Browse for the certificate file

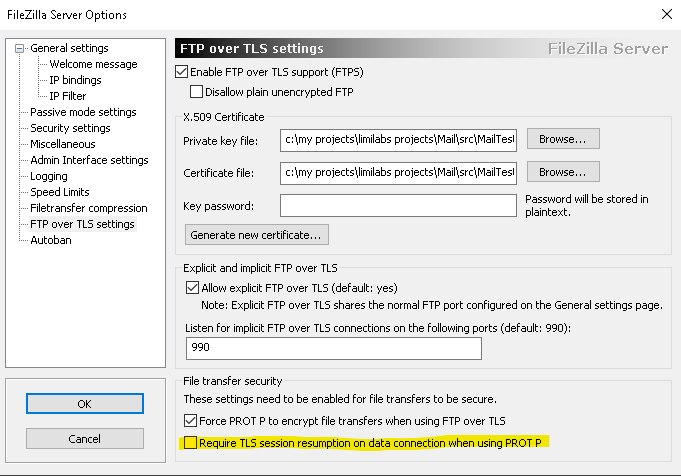563,172
